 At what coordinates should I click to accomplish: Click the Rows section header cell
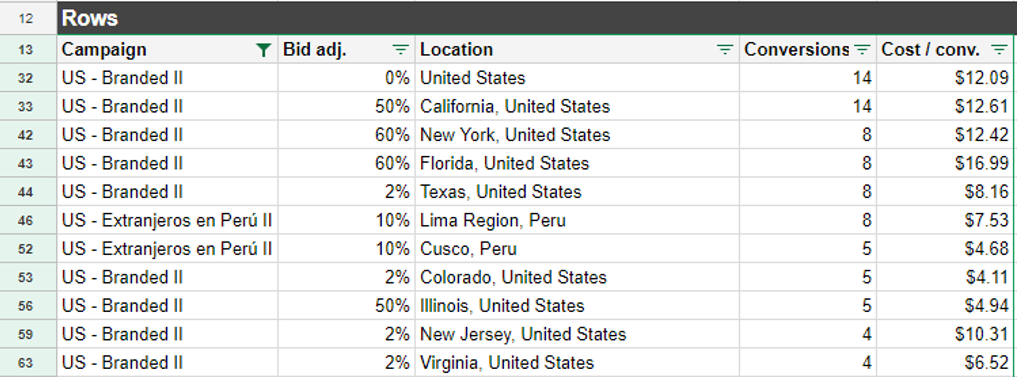click(x=536, y=18)
